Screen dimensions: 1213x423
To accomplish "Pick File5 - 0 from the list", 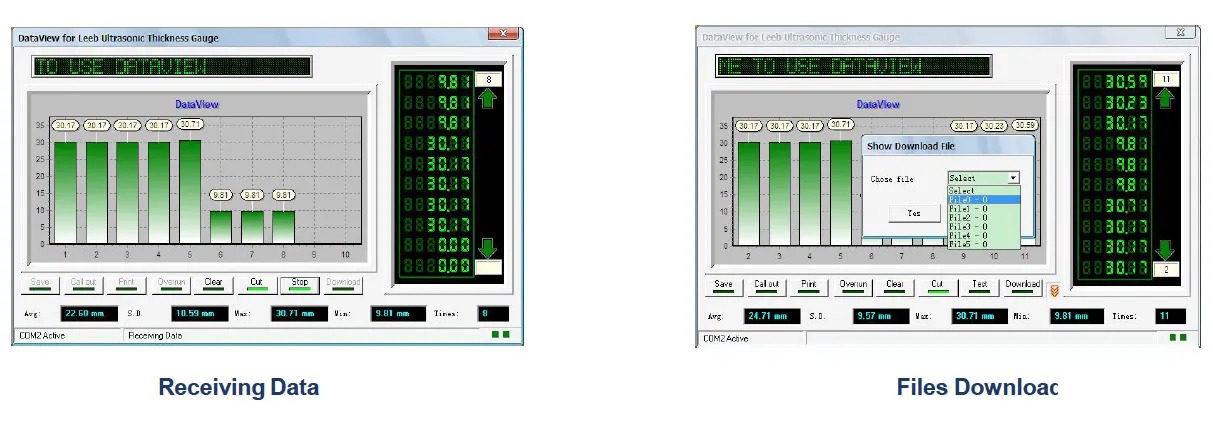I will [983, 244].
